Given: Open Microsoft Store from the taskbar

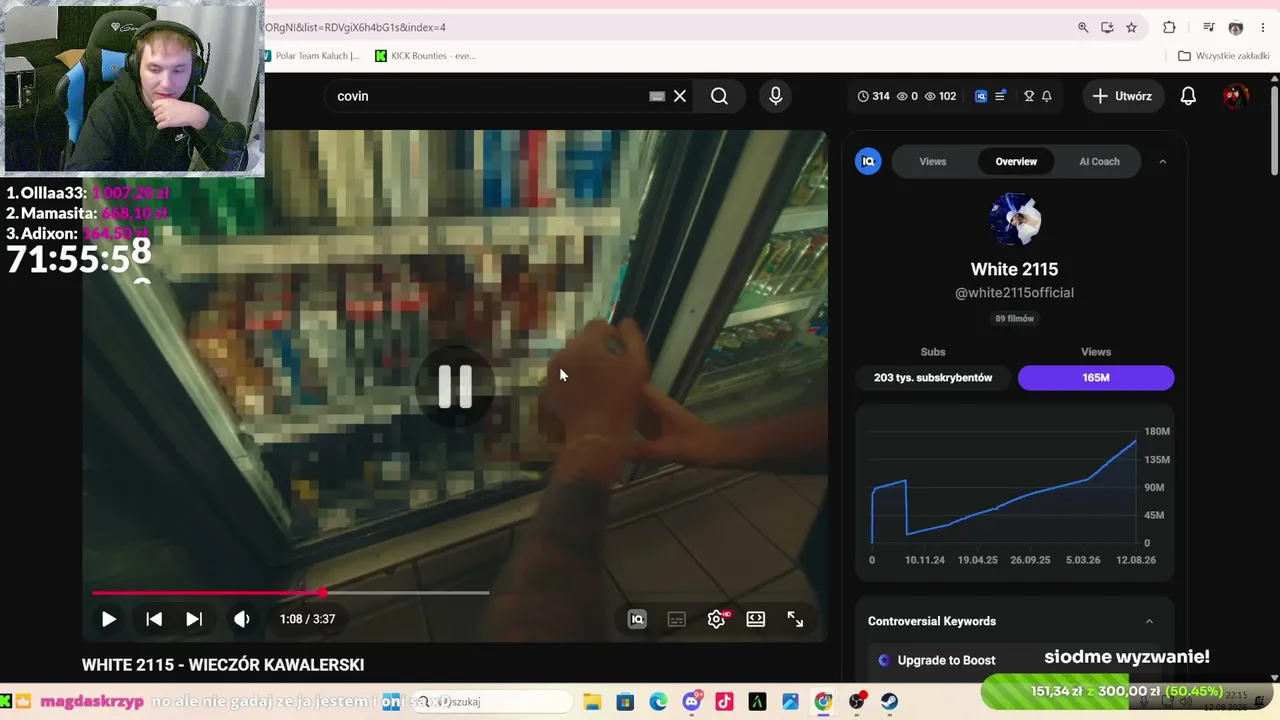Looking at the screenshot, I should pyautogui.click(x=625, y=702).
